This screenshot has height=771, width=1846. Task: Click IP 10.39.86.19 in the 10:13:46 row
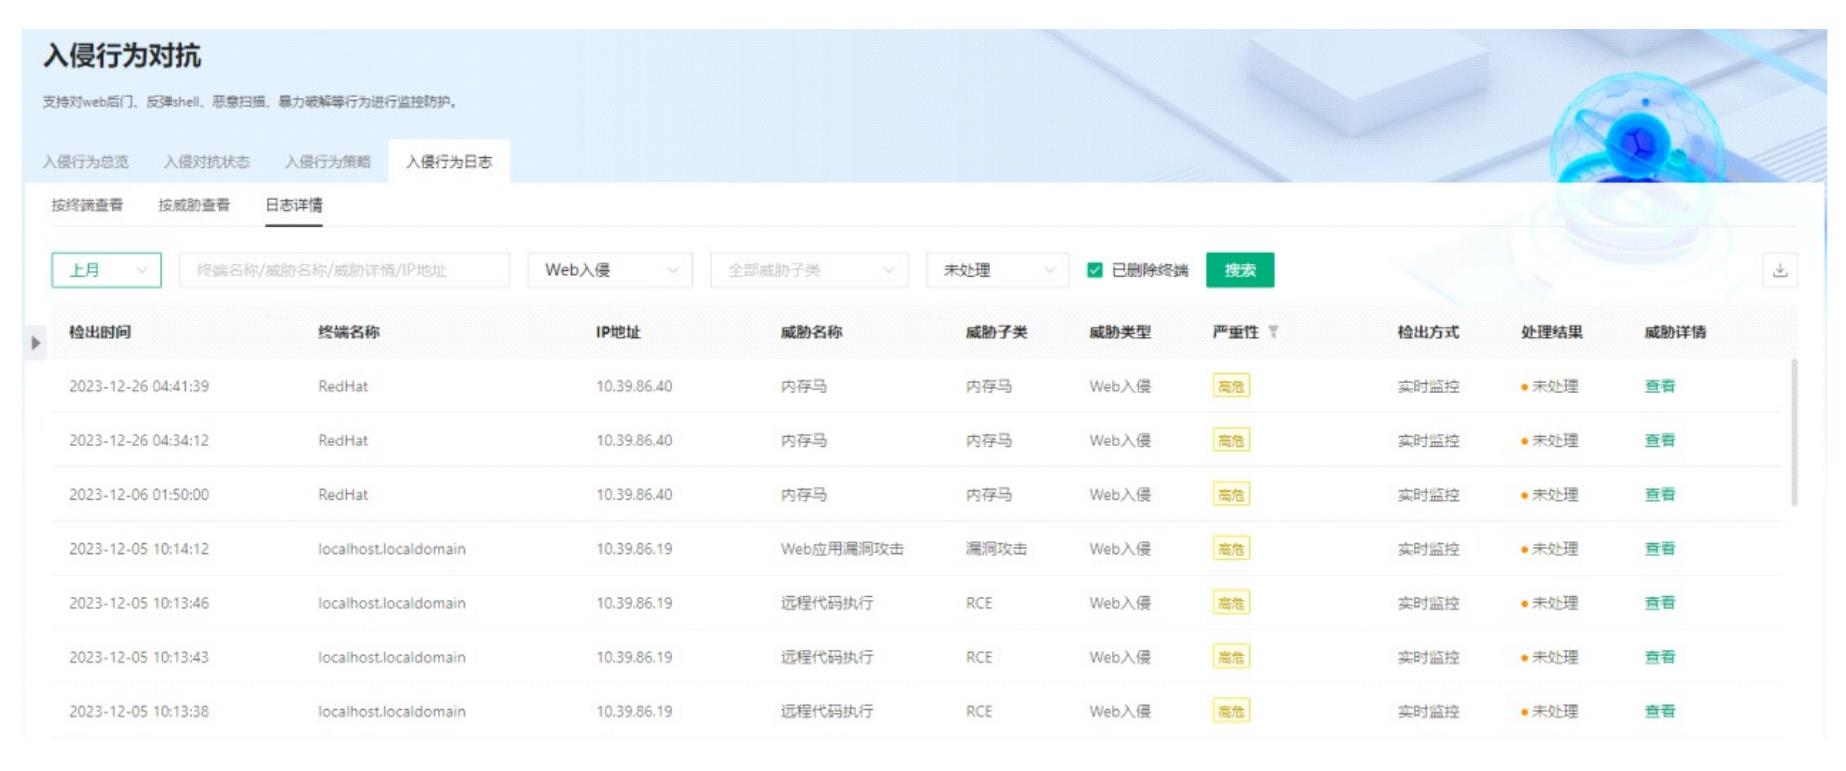[634, 603]
